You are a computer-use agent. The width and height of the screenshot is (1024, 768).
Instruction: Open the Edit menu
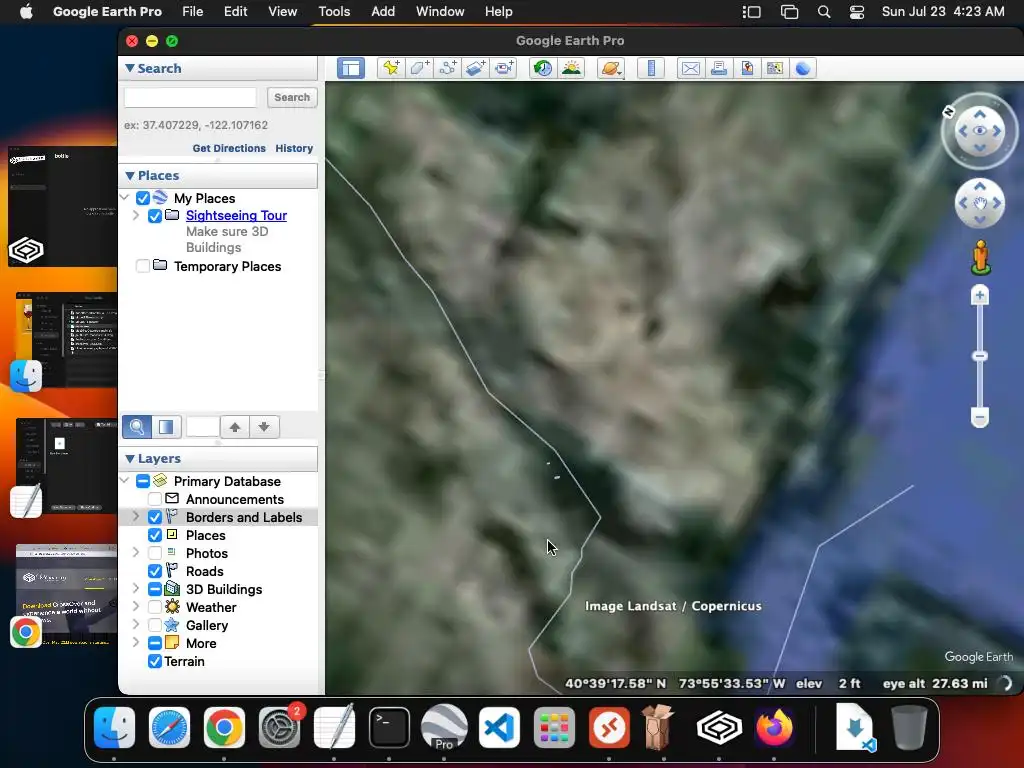[x=236, y=12]
